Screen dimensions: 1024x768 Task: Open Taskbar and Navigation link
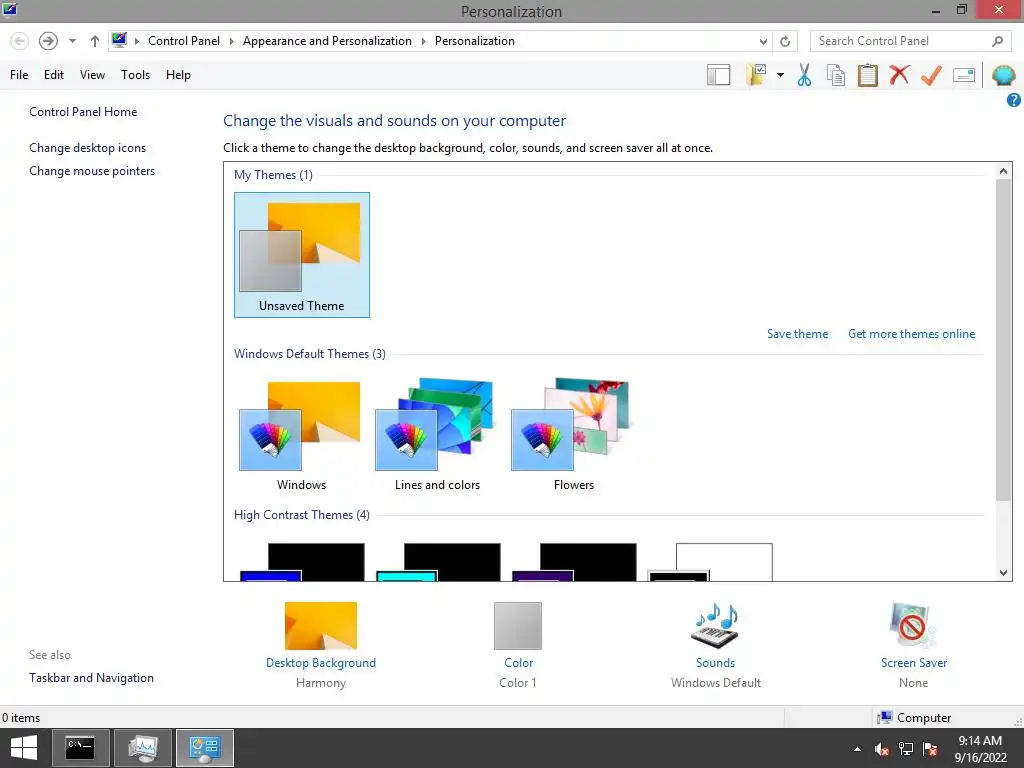(91, 678)
